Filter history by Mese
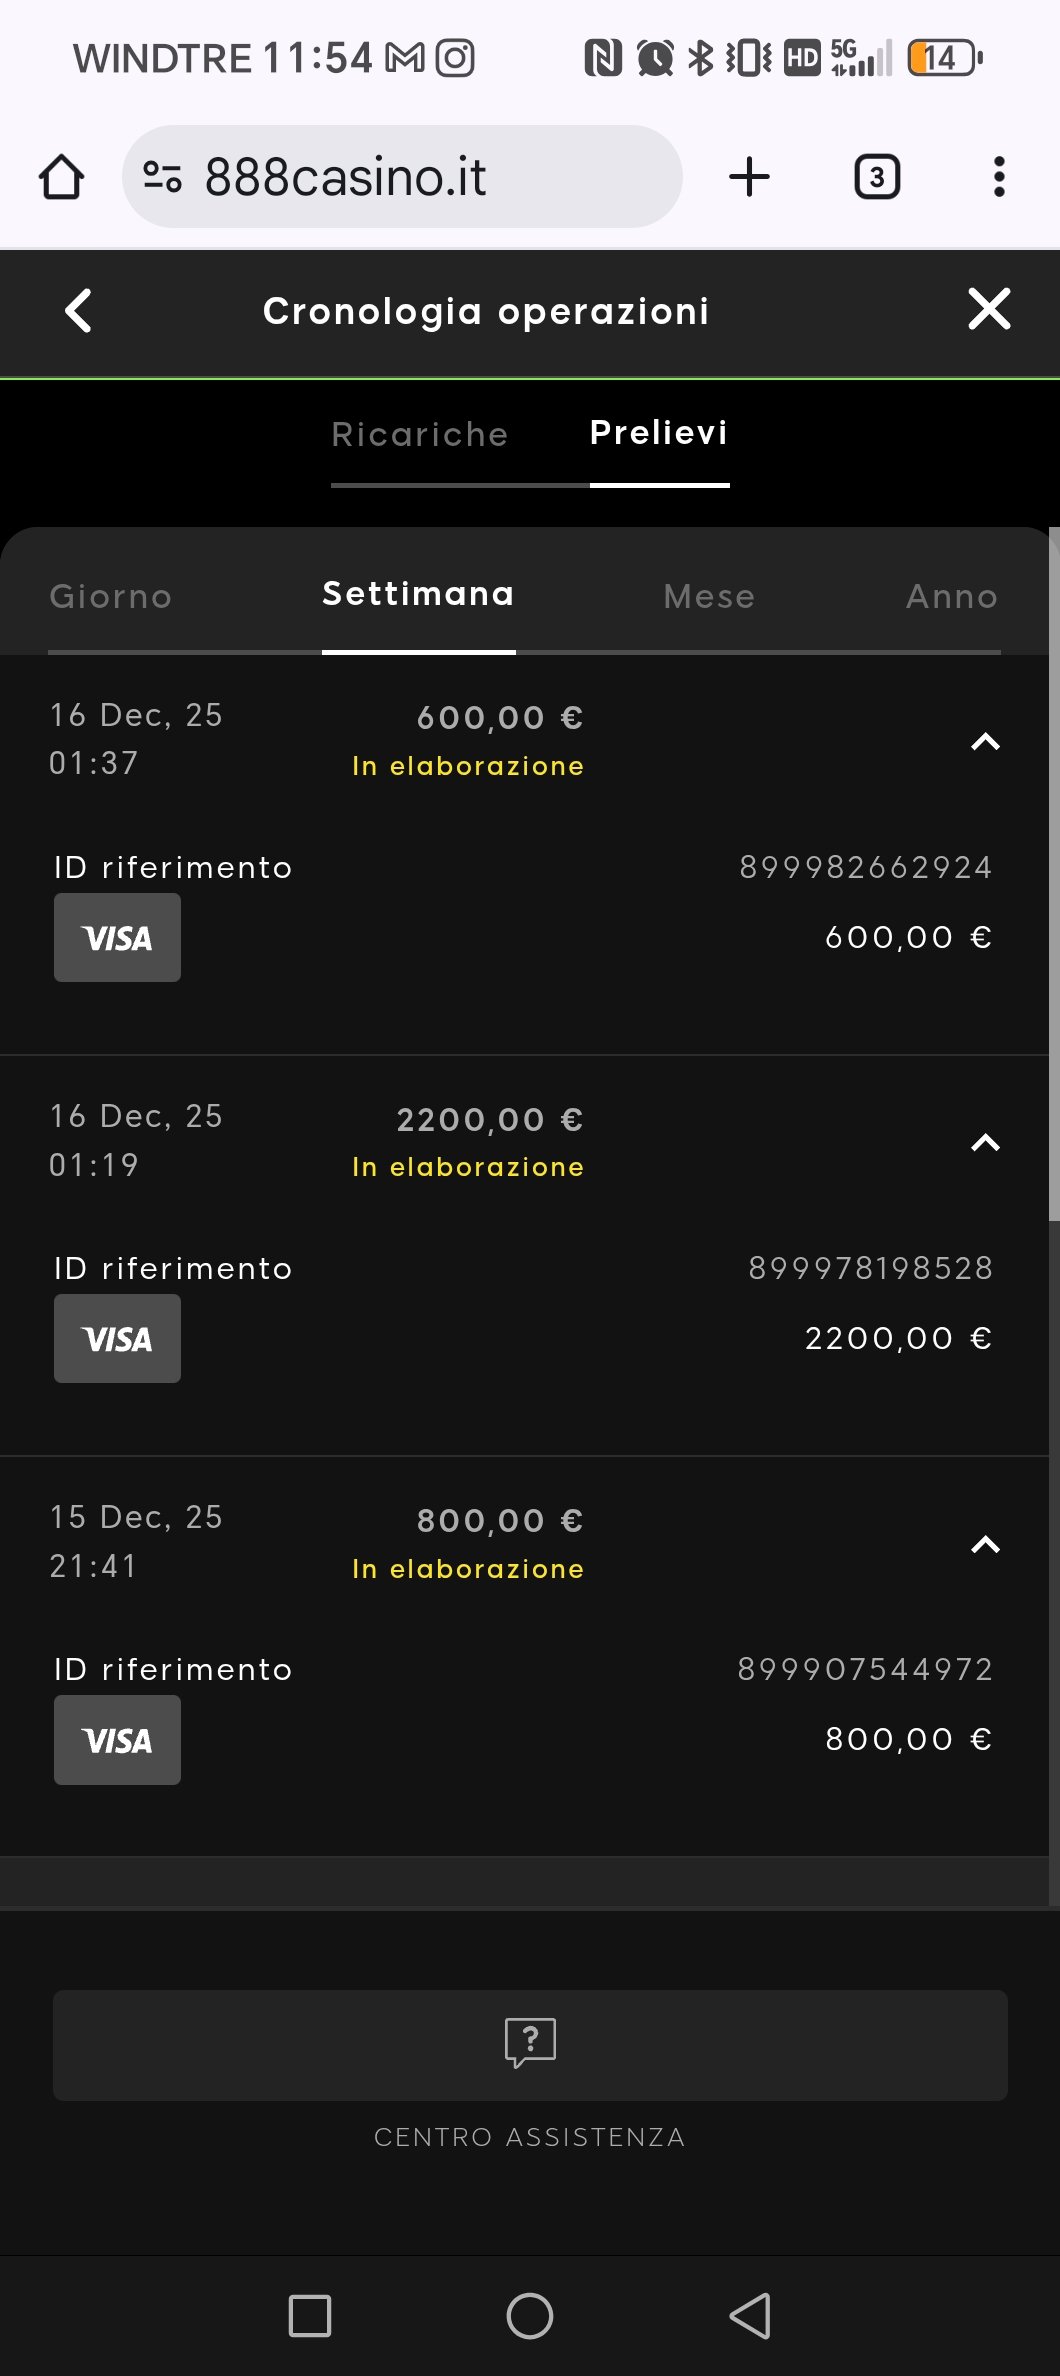This screenshot has height=2376, width=1060. [709, 597]
